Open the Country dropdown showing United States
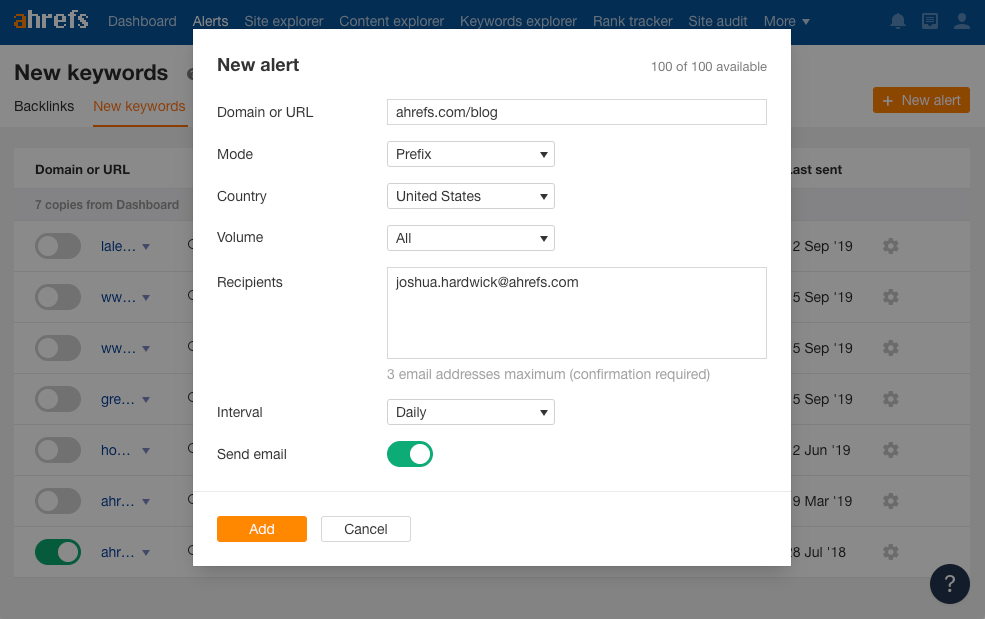The width and height of the screenshot is (985, 619). click(471, 196)
